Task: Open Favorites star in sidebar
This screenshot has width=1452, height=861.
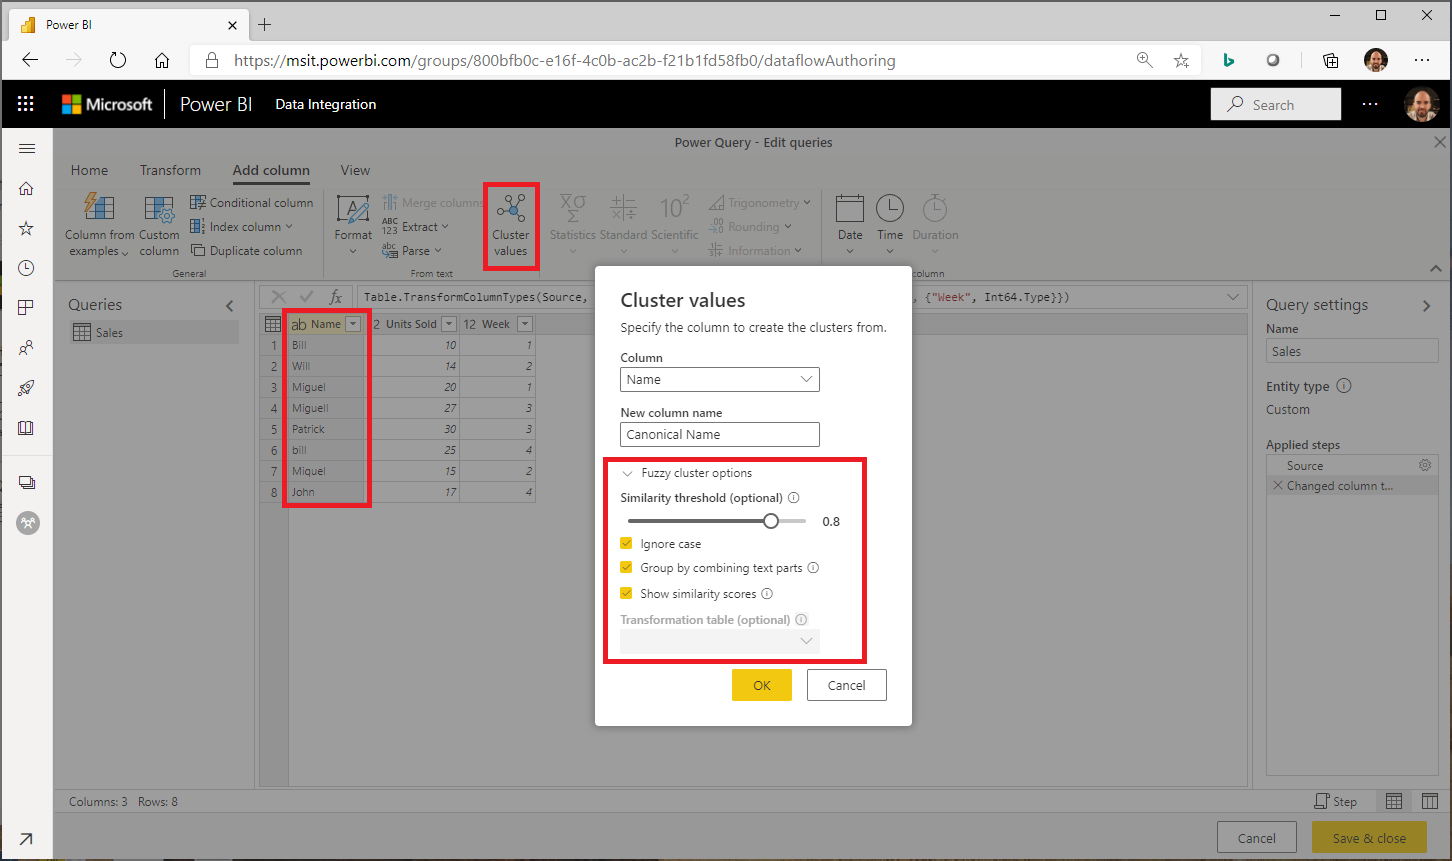Action: pos(27,228)
